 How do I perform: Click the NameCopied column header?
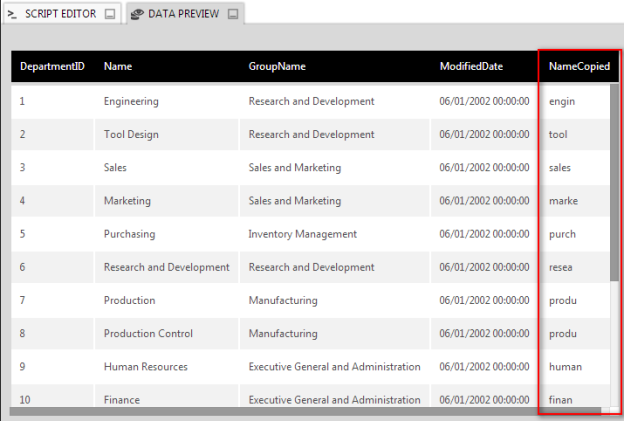pyautogui.click(x=579, y=67)
